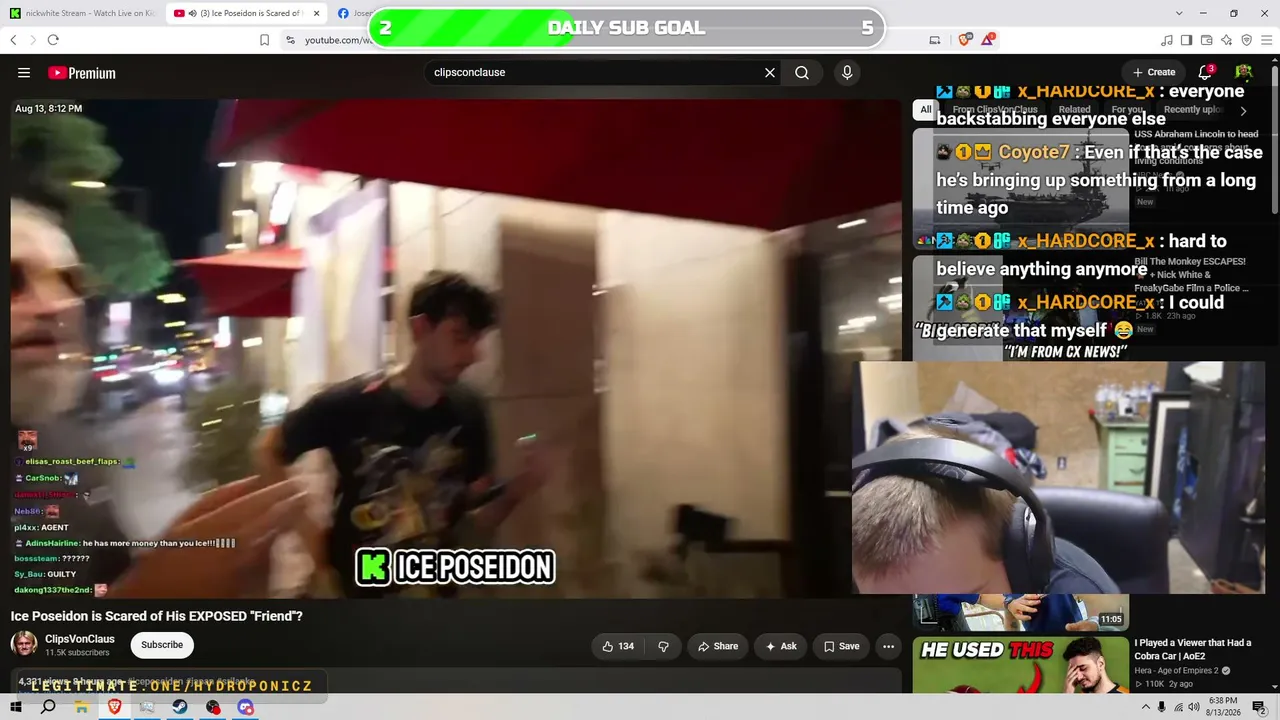
Task: Go to YouTube Premium home logo
Action: pos(82,73)
